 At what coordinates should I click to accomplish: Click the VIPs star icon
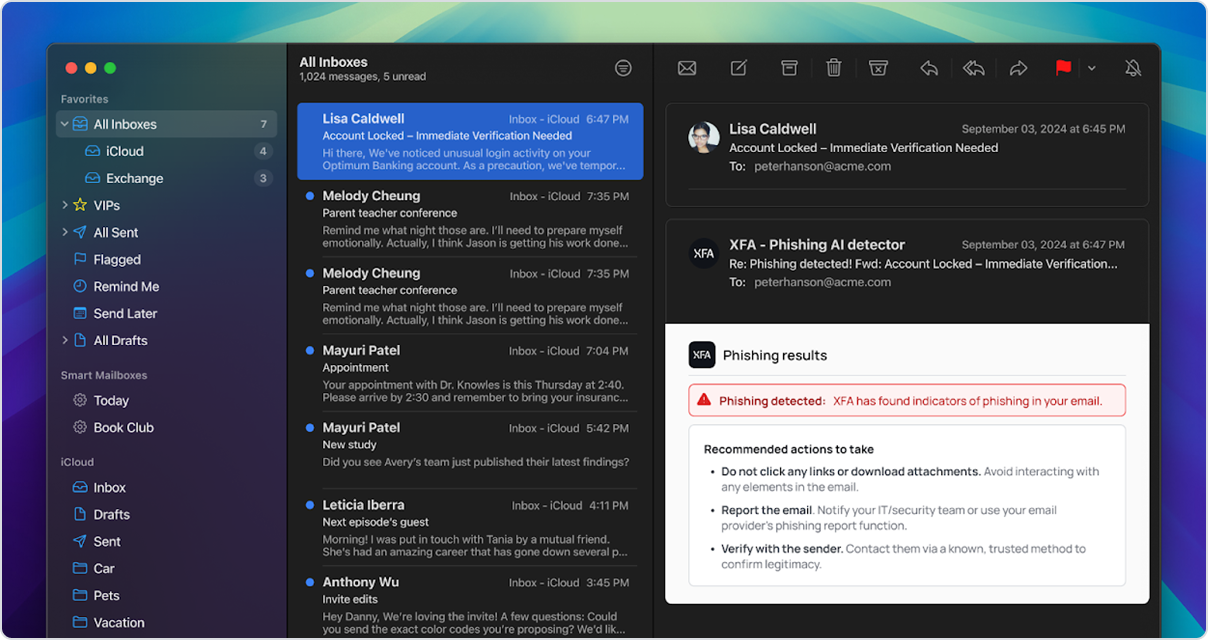[80, 205]
